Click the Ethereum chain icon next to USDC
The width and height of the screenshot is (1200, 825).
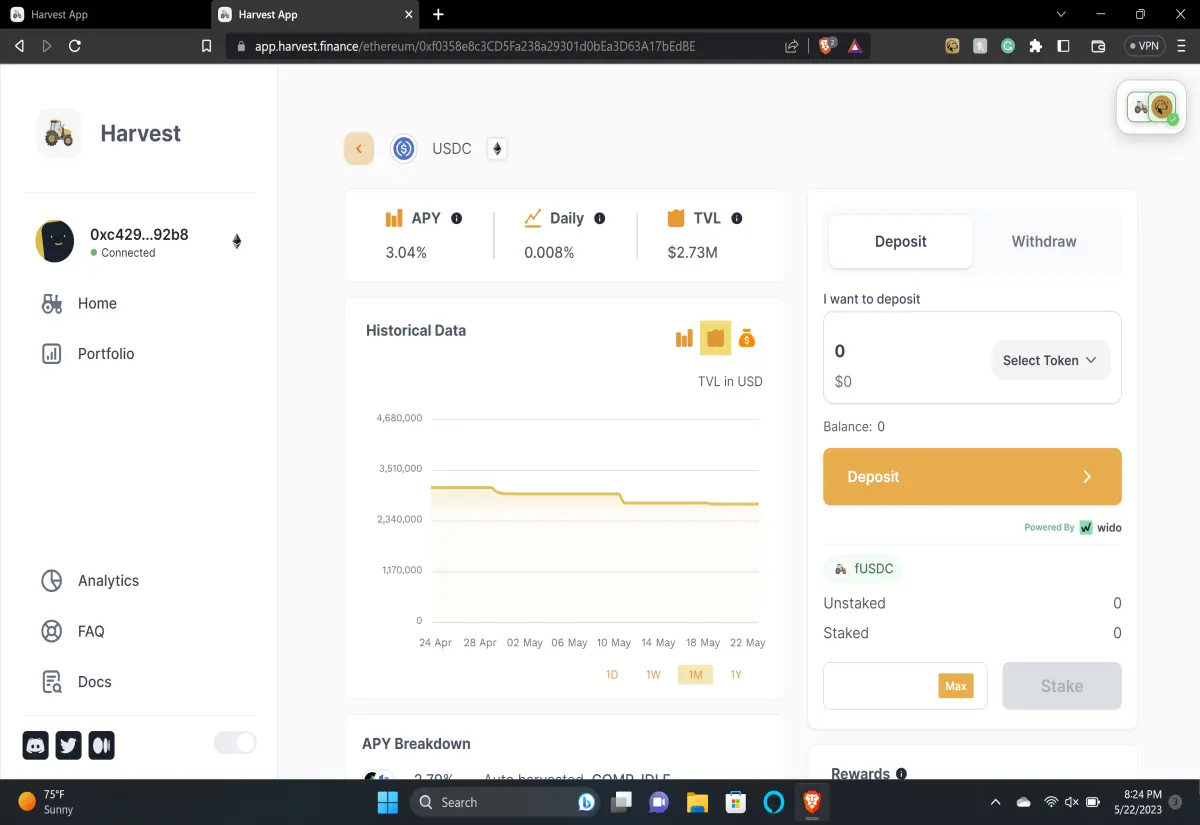click(497, 149)
